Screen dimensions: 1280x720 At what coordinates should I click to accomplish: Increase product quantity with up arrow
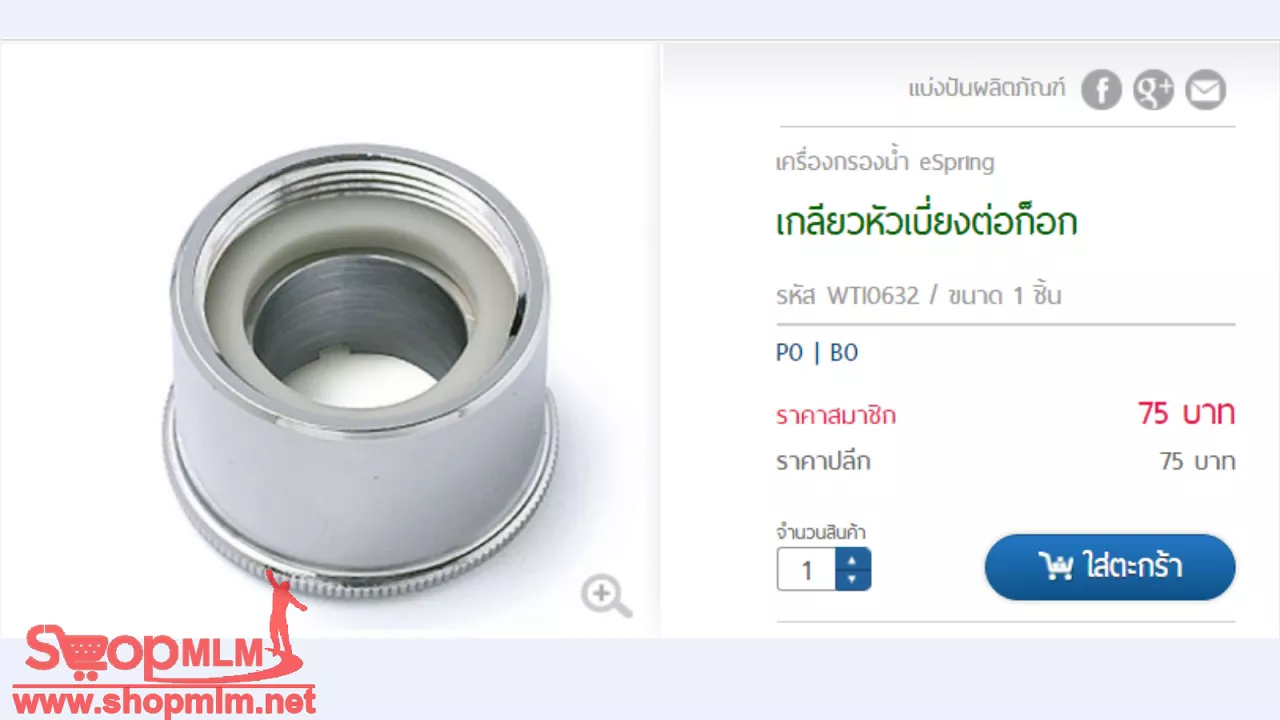point(852,560)
